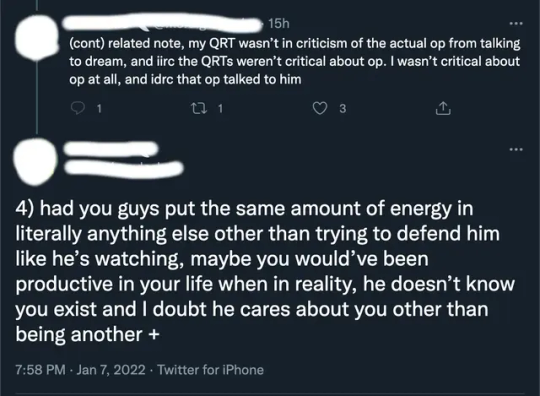Viewport: 540px width, 396px height.
Task: Reply to the 15h-old tweet
Action: [x=78, y=108]
